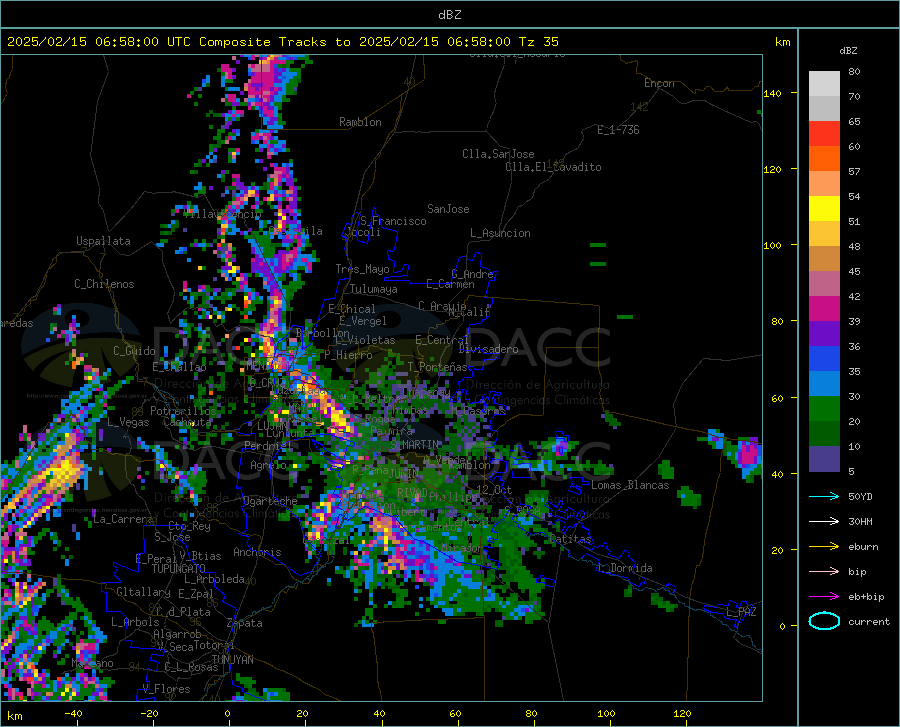
Task: Click the -40 x-axis tick label
Action: click(x=73, y=713)
